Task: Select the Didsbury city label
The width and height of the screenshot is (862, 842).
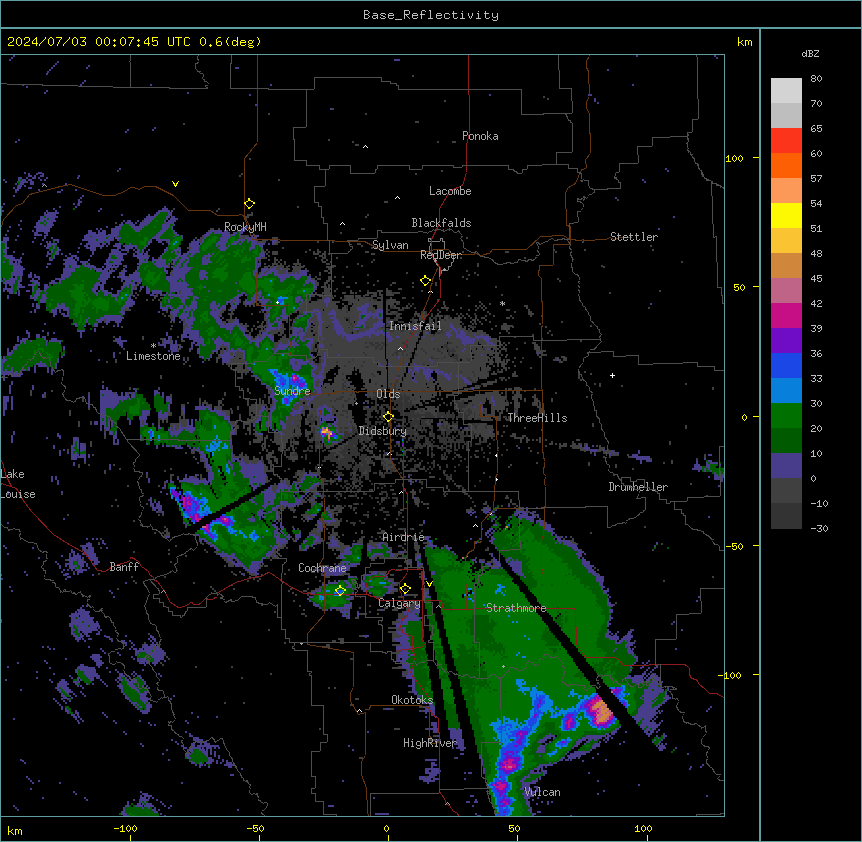Action: tap(383, 431)
